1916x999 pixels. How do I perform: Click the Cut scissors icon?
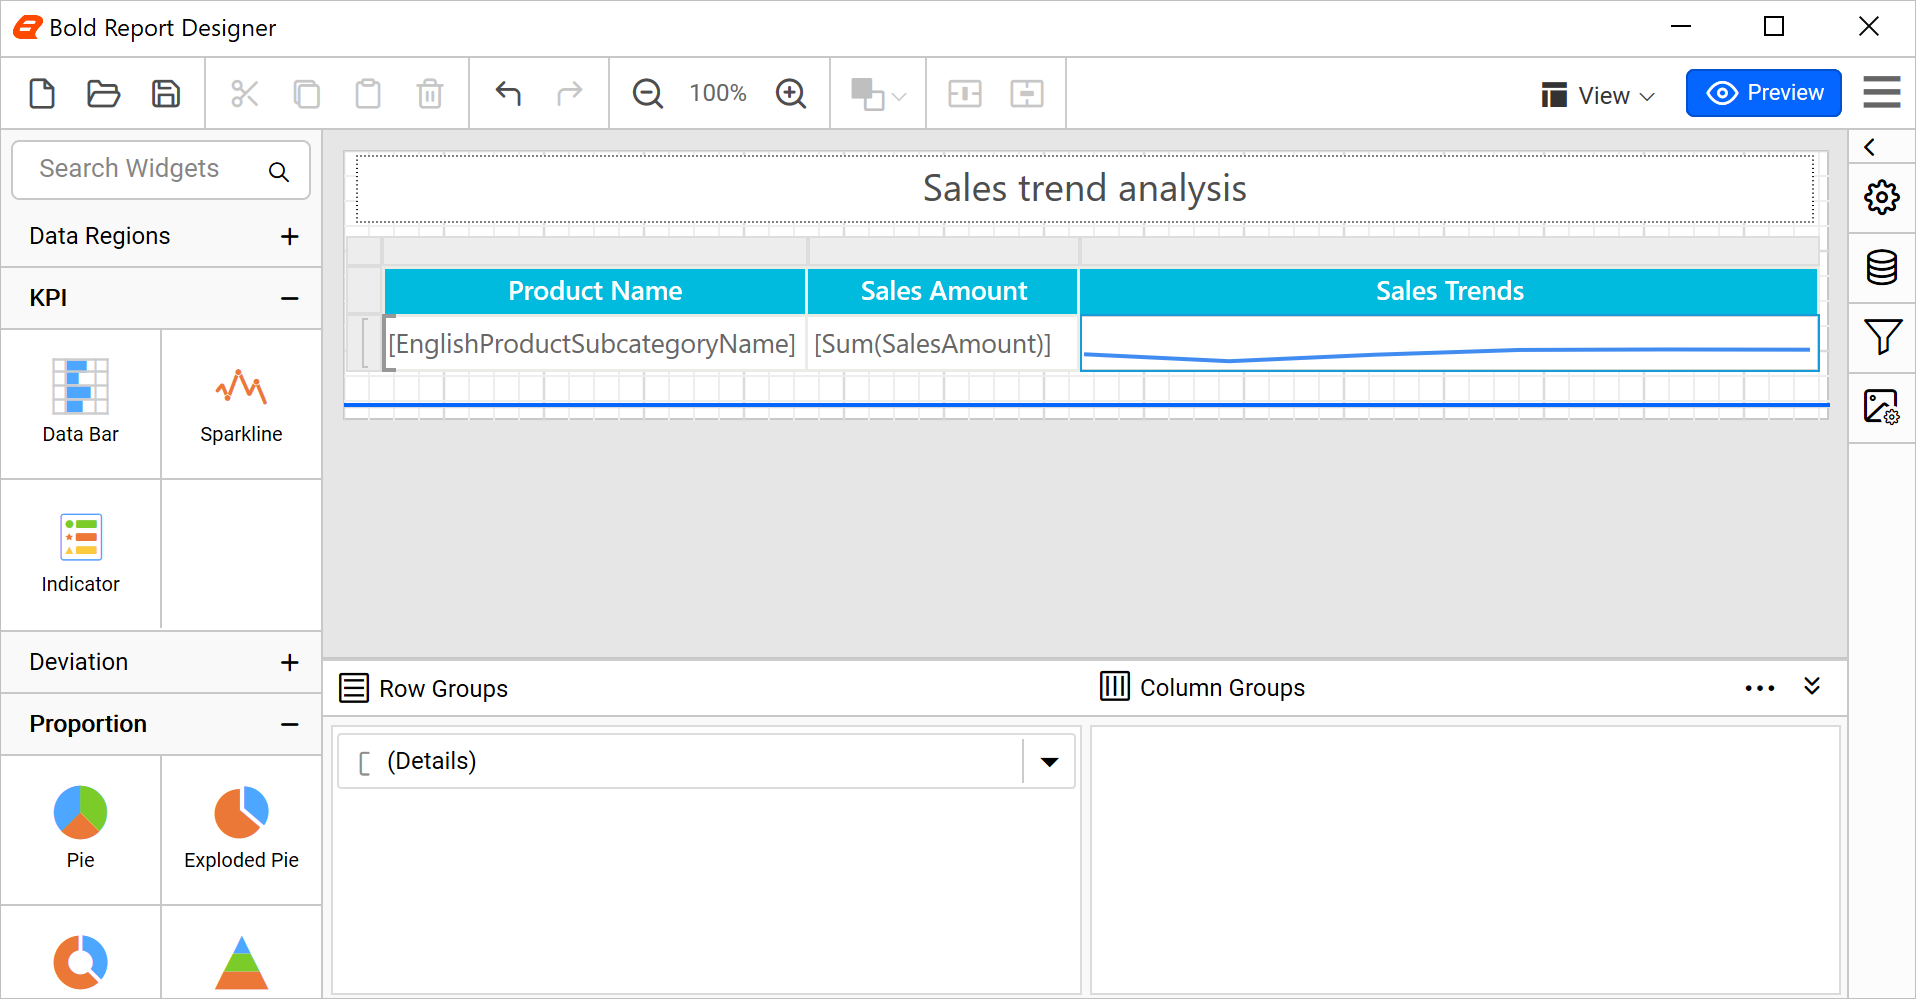(245, 93)
